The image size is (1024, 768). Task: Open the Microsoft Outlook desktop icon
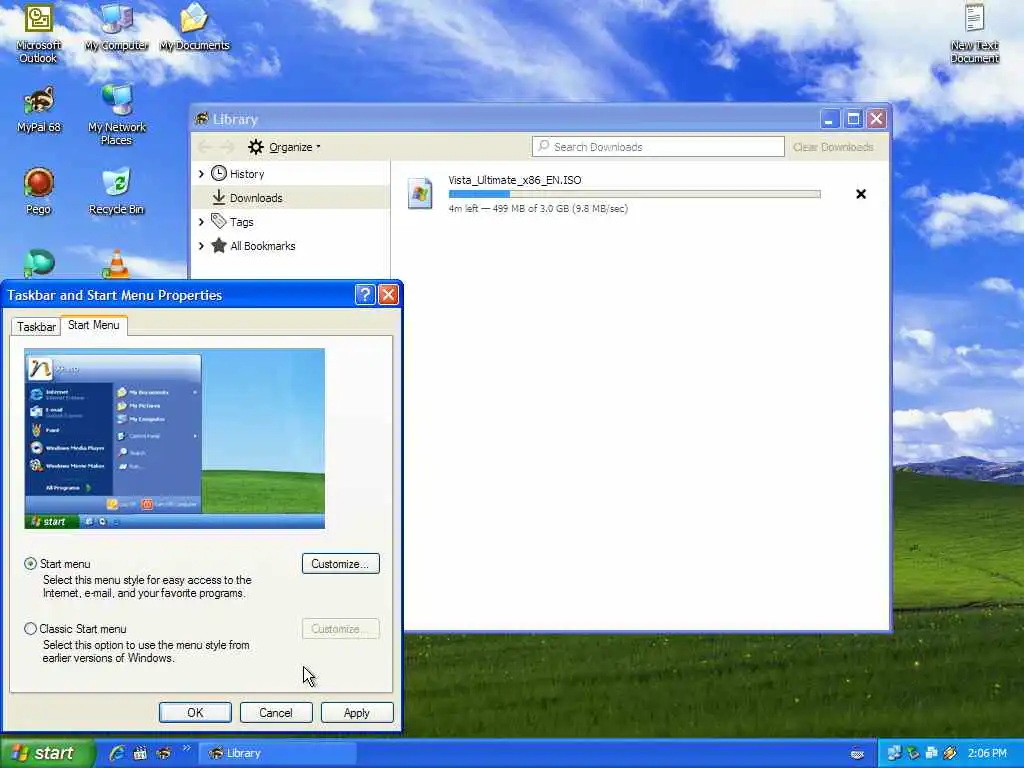pyautogui.click(x=39, y=33)
